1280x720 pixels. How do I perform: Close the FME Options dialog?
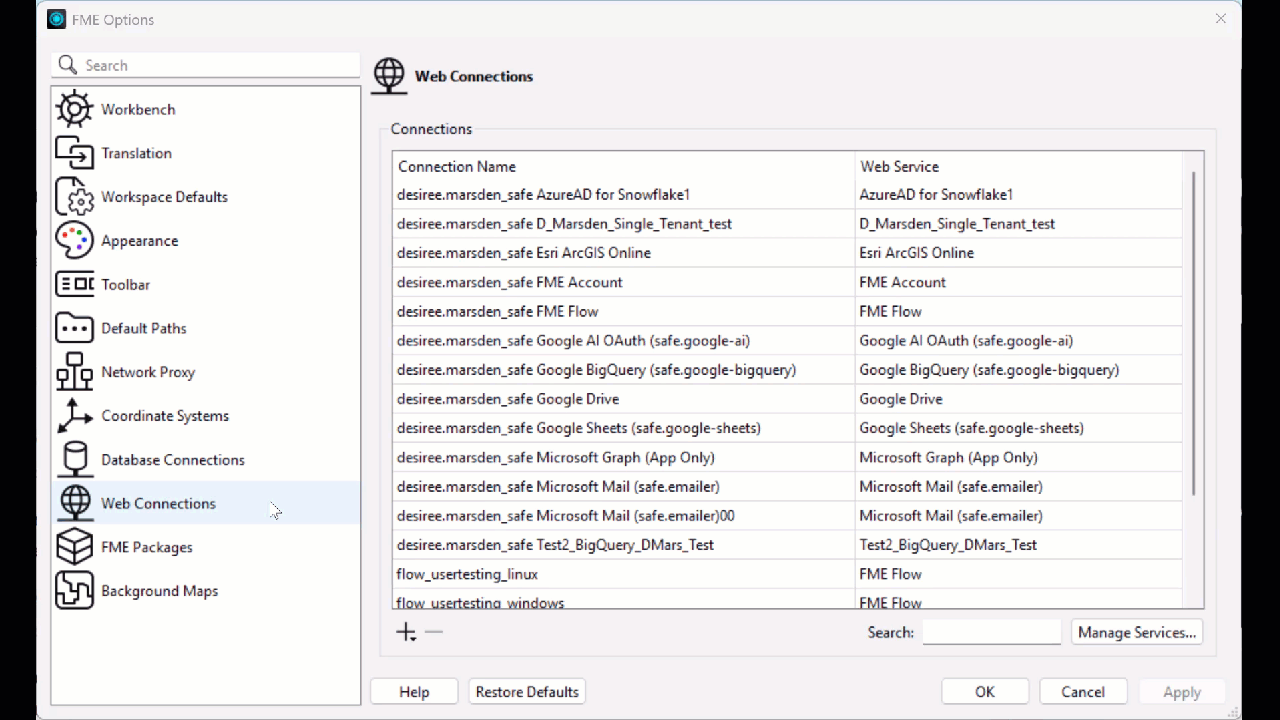(1220, 19)
